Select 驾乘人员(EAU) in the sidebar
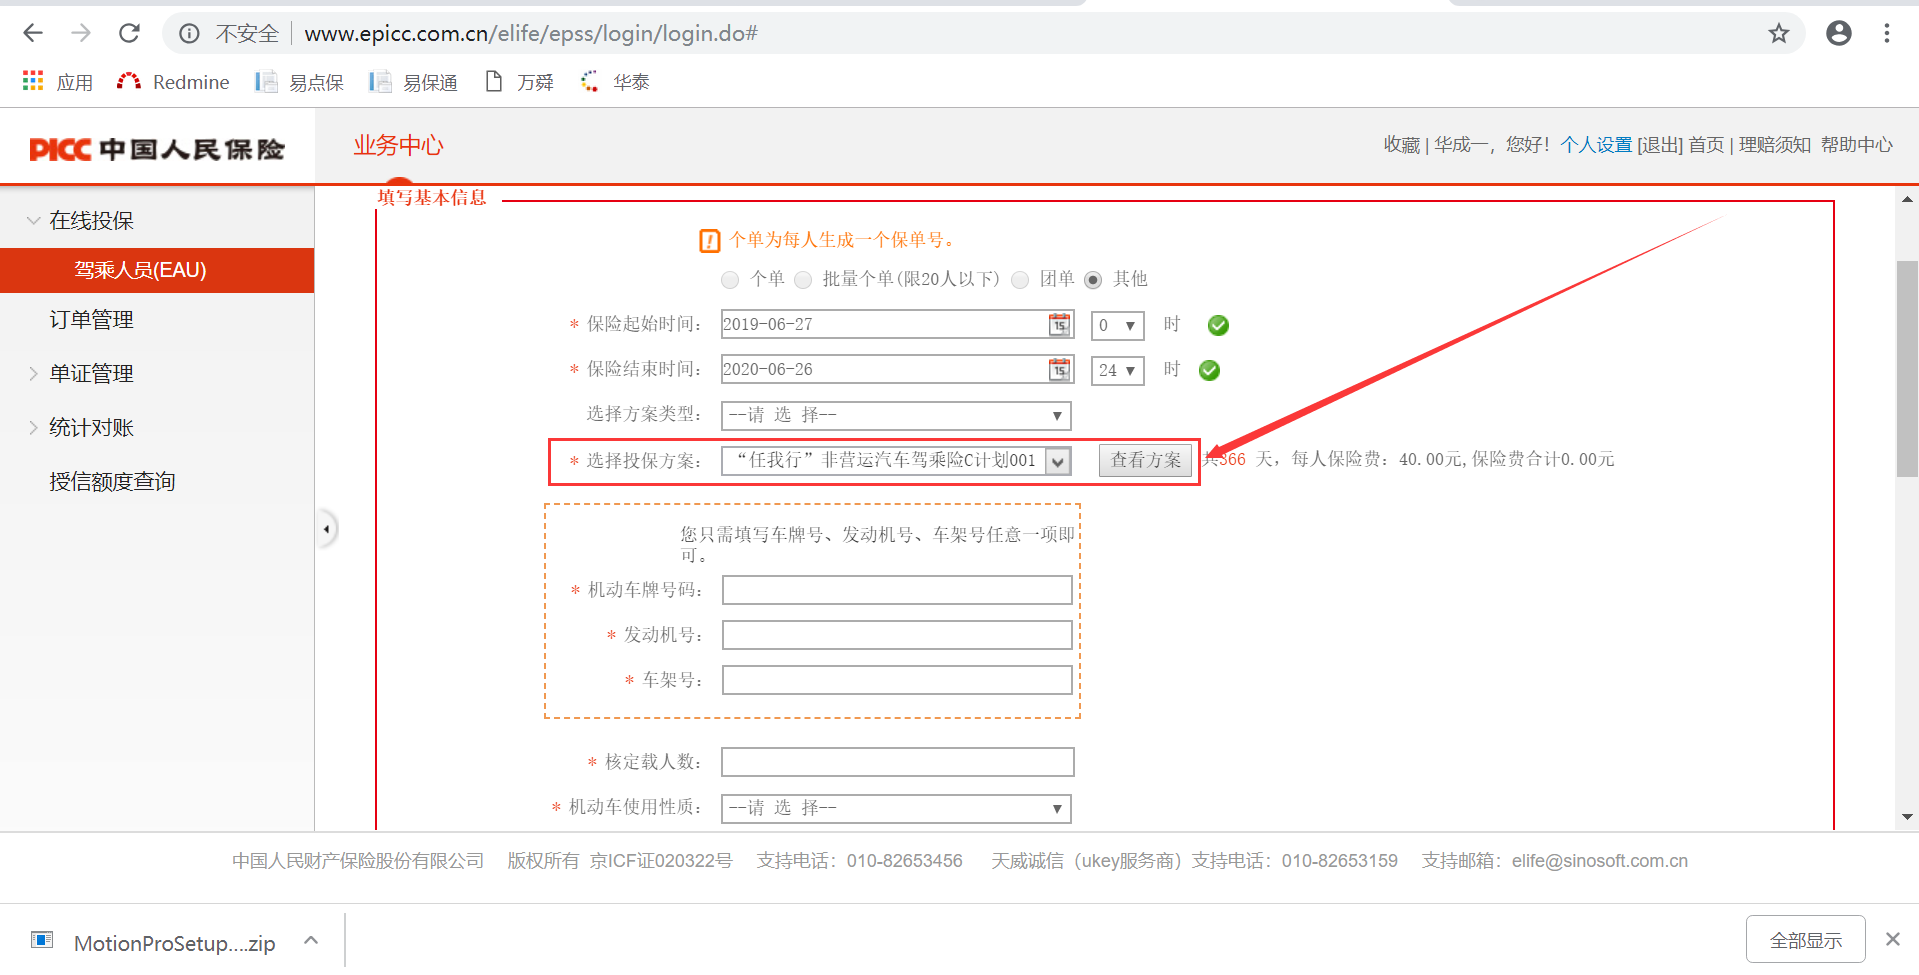The width and height of the screenshot is (1919, 975). (157, 270)
